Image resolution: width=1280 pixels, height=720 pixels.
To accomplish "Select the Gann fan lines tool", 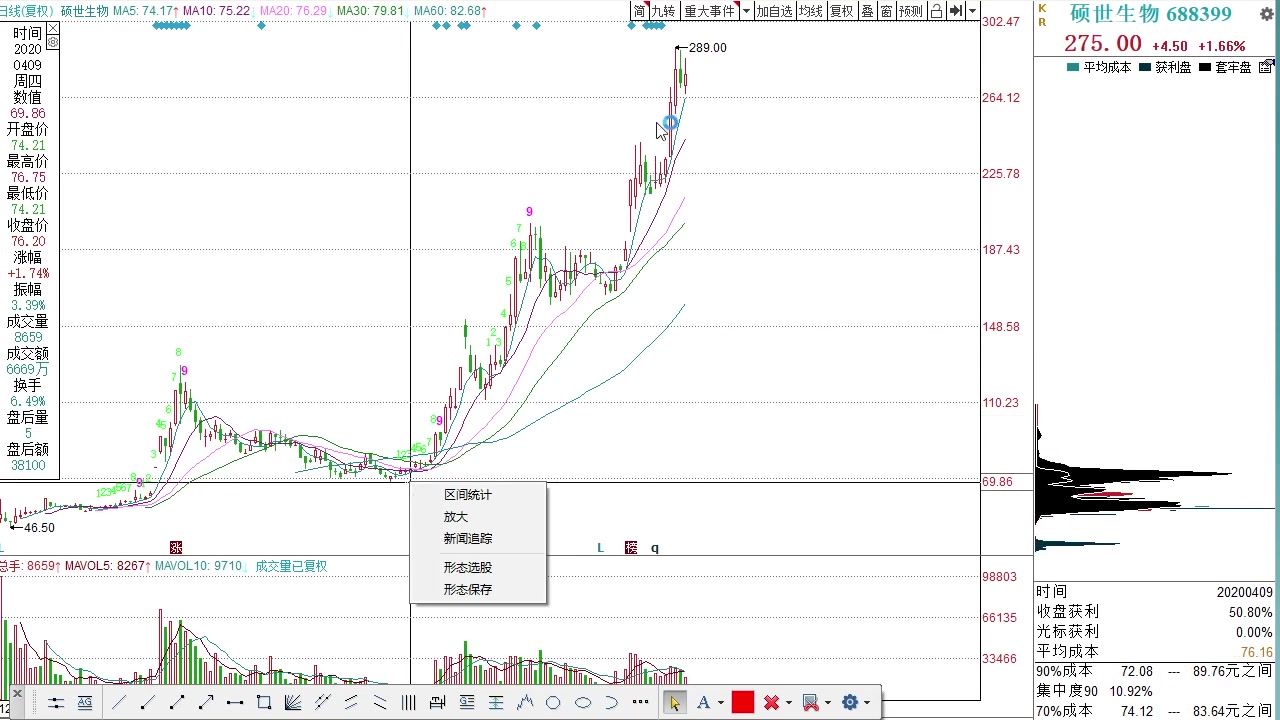I will point(293,703).
